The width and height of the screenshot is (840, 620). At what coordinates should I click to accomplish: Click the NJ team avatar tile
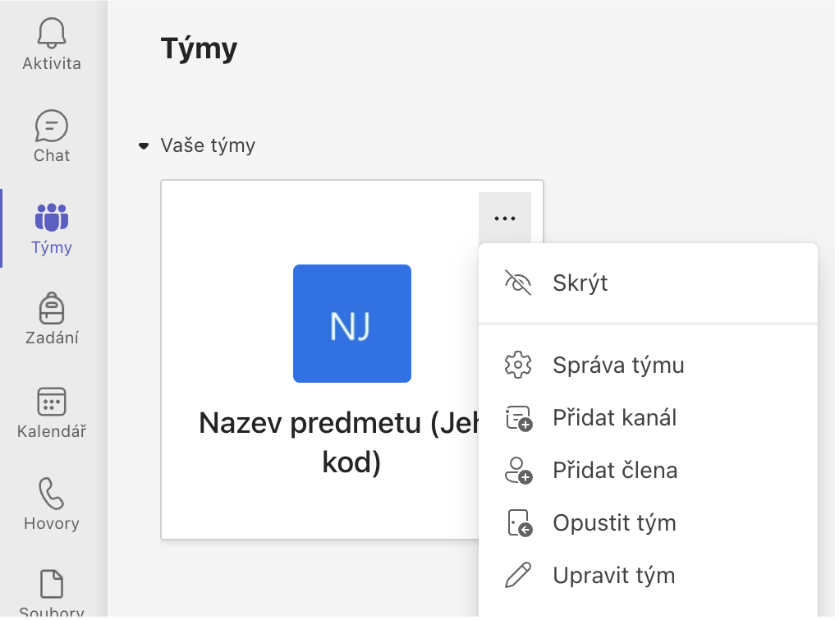(352, 324)
